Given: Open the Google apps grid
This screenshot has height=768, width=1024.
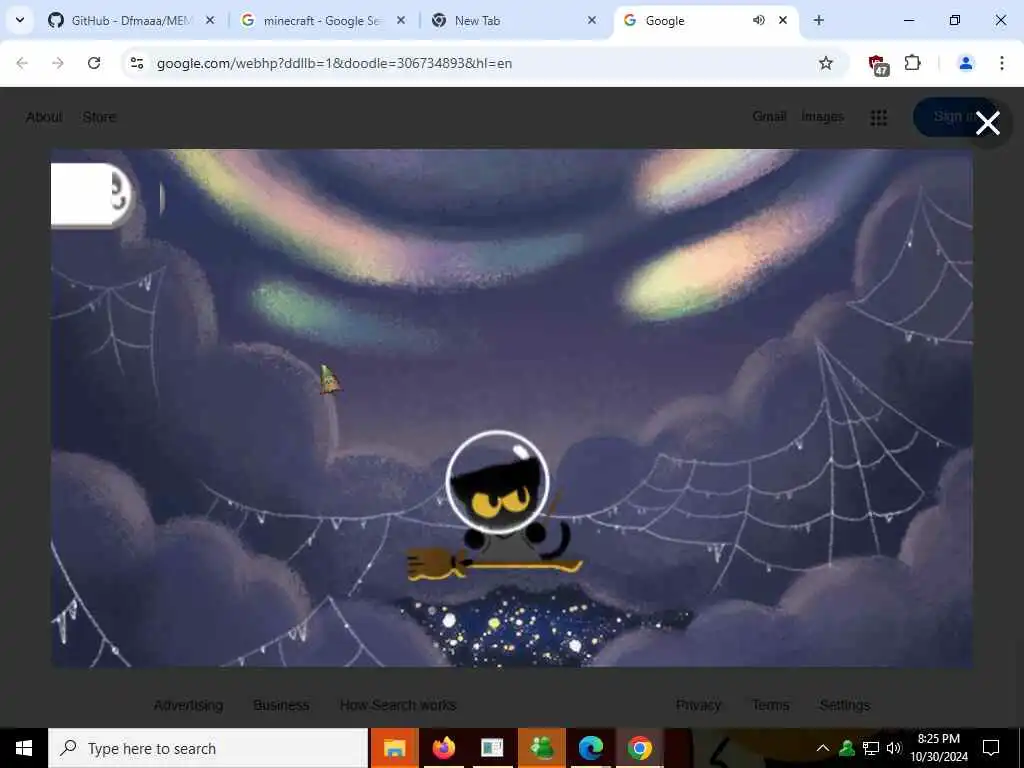Looking at the screenshot, I should (878, 118).
